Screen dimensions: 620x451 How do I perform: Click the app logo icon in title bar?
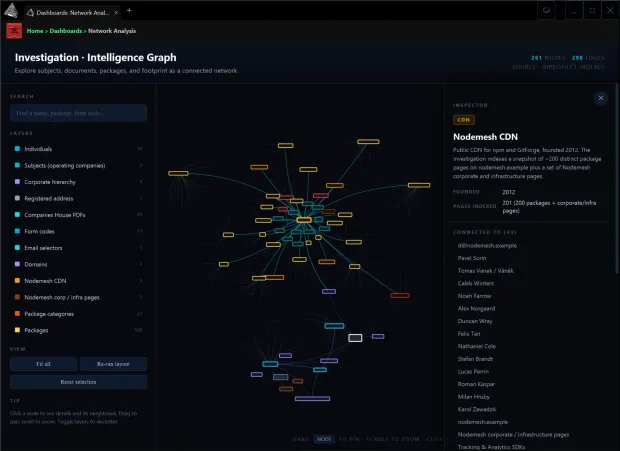11,11
